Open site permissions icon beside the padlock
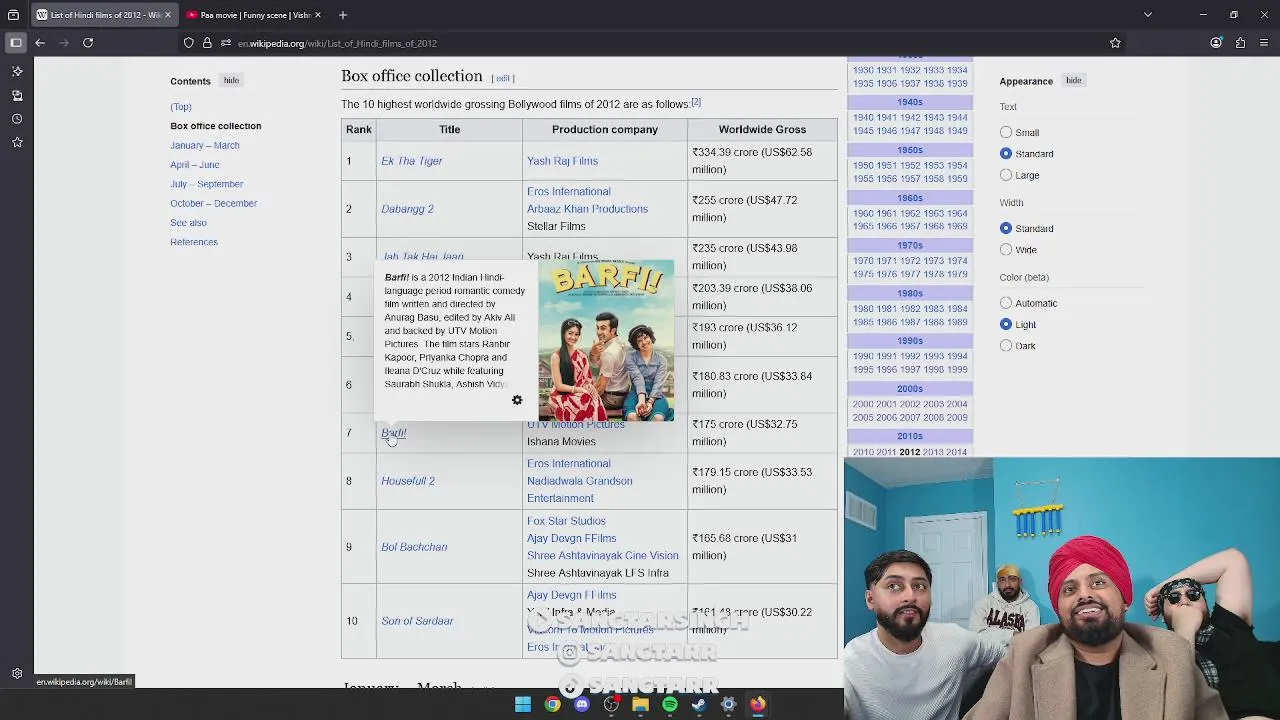Viewport: 1280px width, 720px height. click(x=226, y=43)
